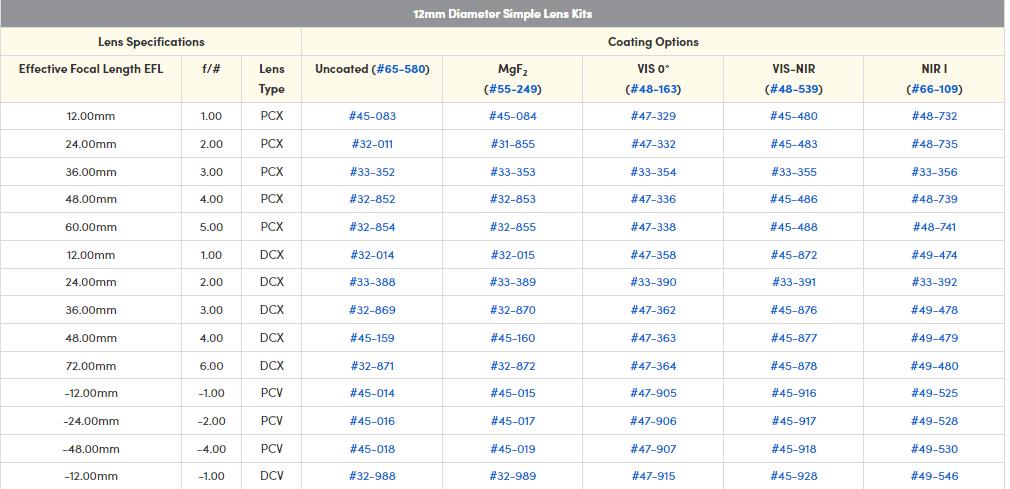Viewport: 1010px width, 489px height.
Task: Open VIS-NIR lens #45-877
Action: 793,338
